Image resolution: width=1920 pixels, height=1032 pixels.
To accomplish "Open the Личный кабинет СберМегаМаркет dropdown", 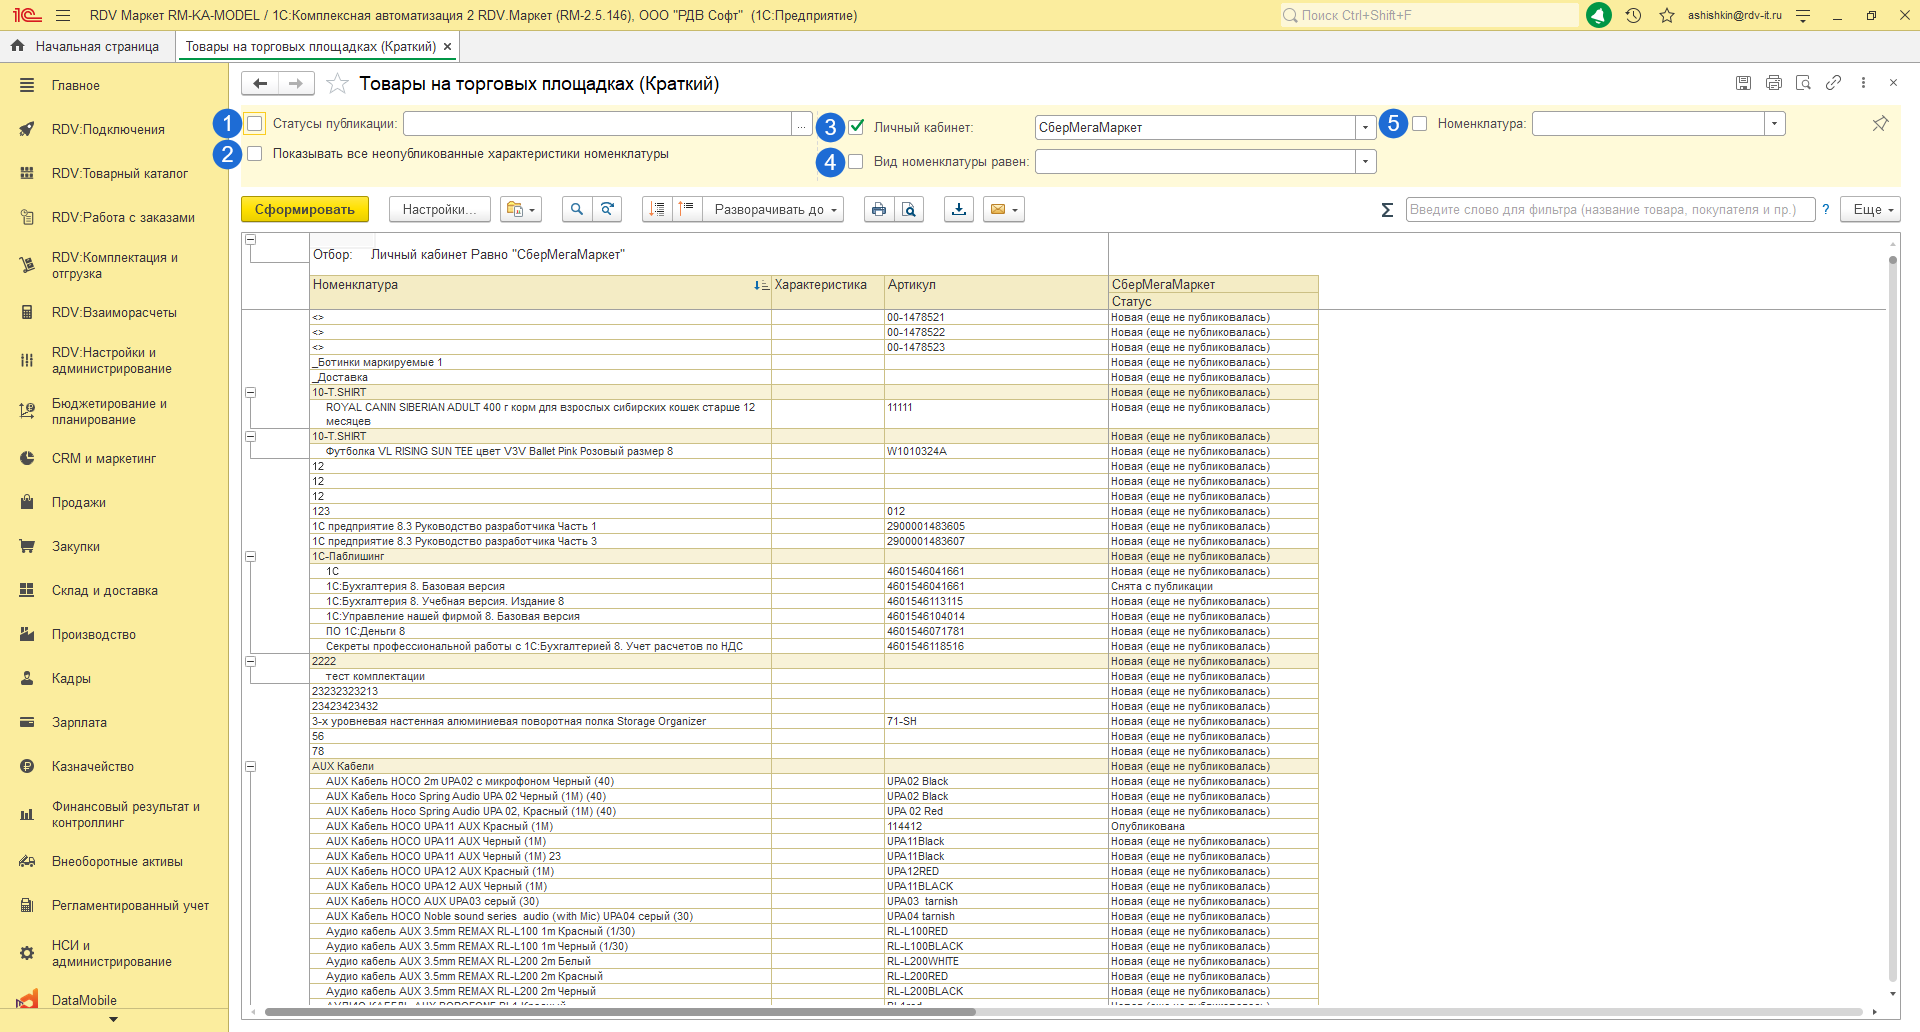I will (1365, 128).
